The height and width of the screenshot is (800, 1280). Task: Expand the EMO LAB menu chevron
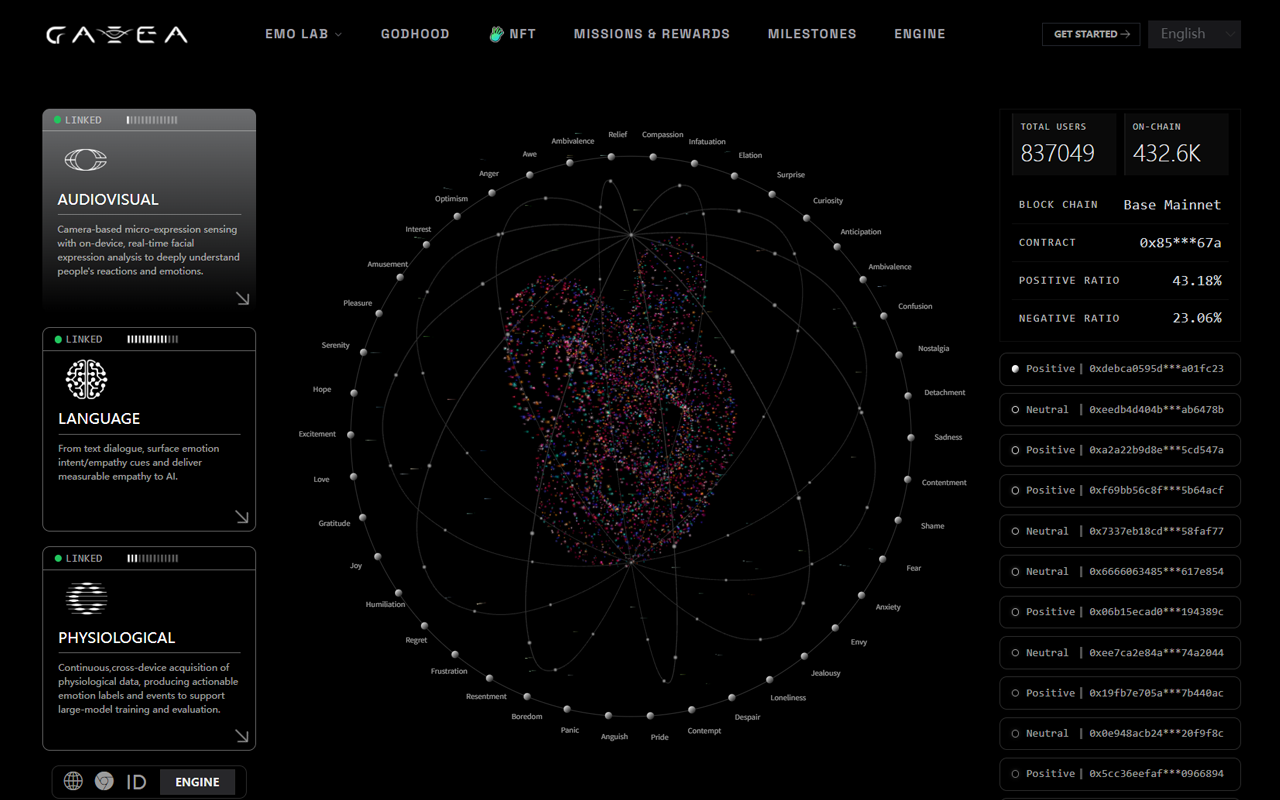coord(338,35)
